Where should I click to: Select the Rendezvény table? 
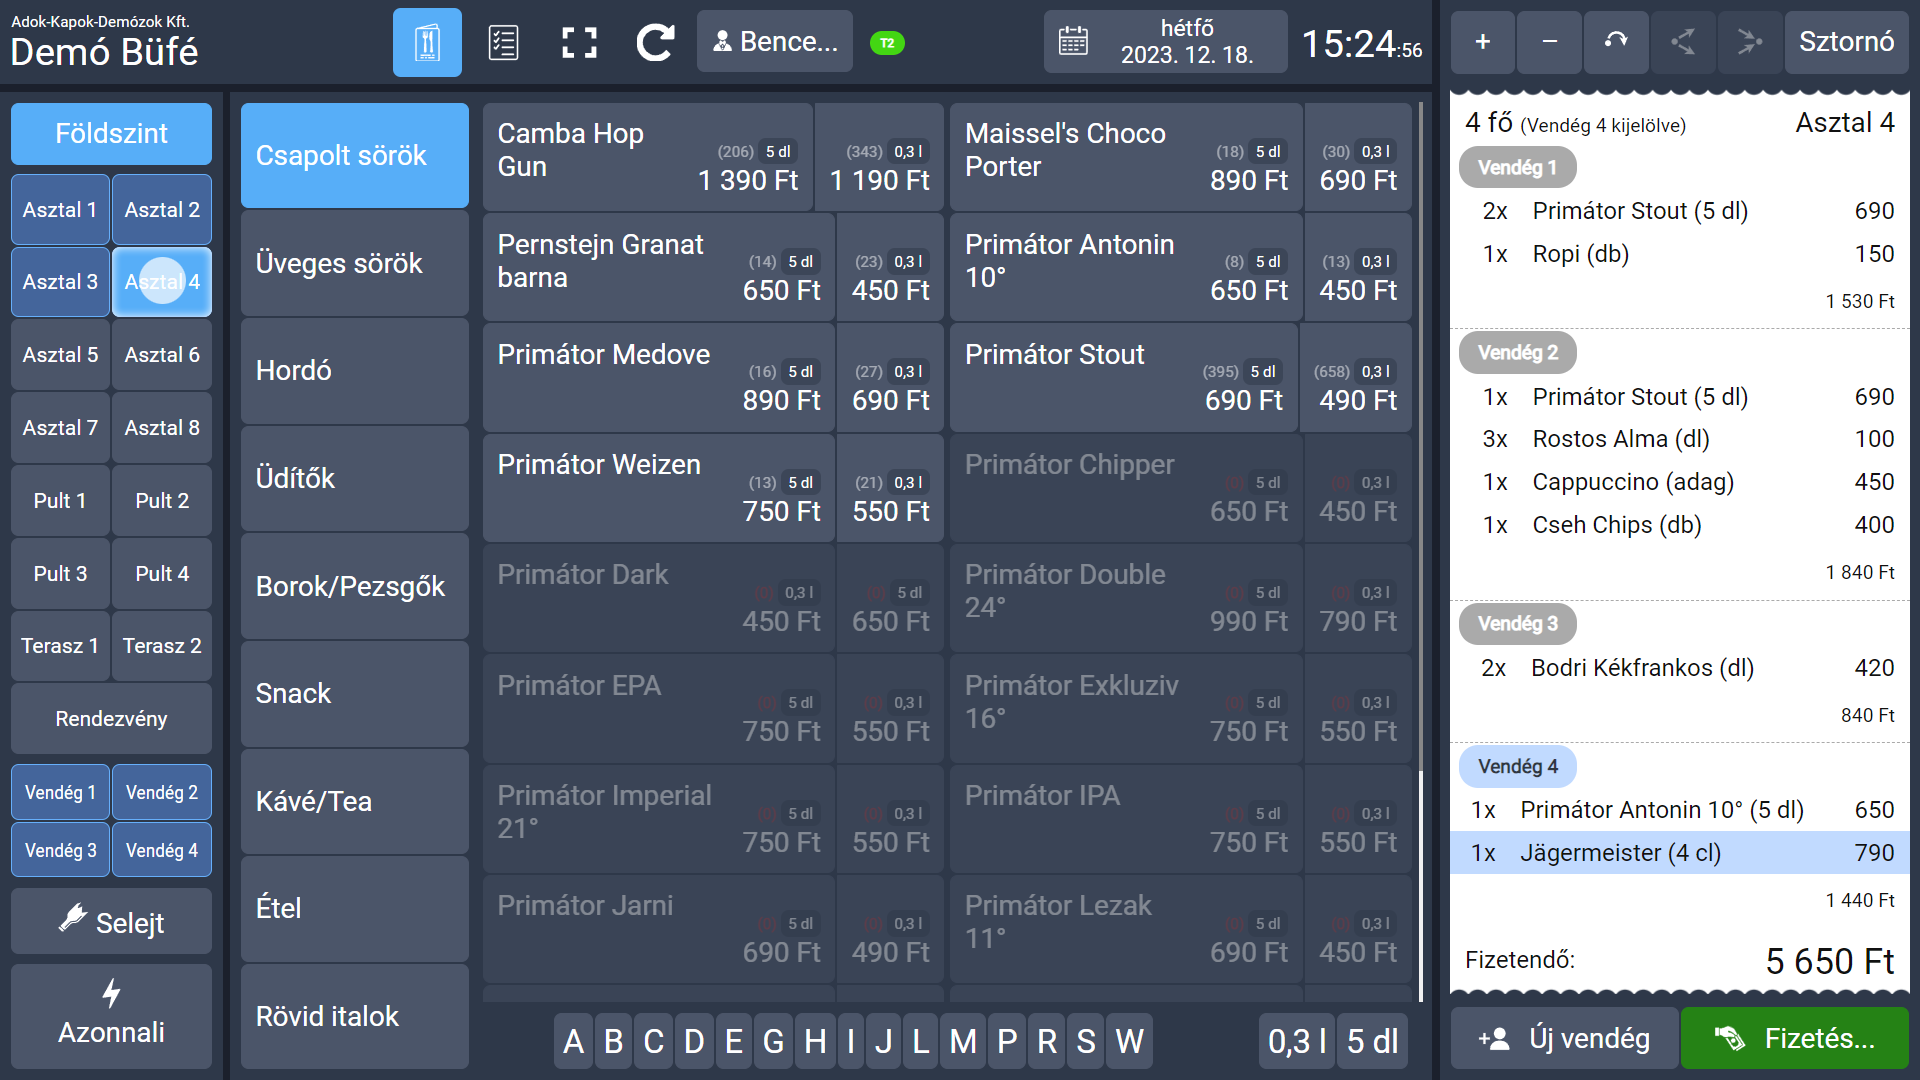pyautogui.click(x=111, y=719)
